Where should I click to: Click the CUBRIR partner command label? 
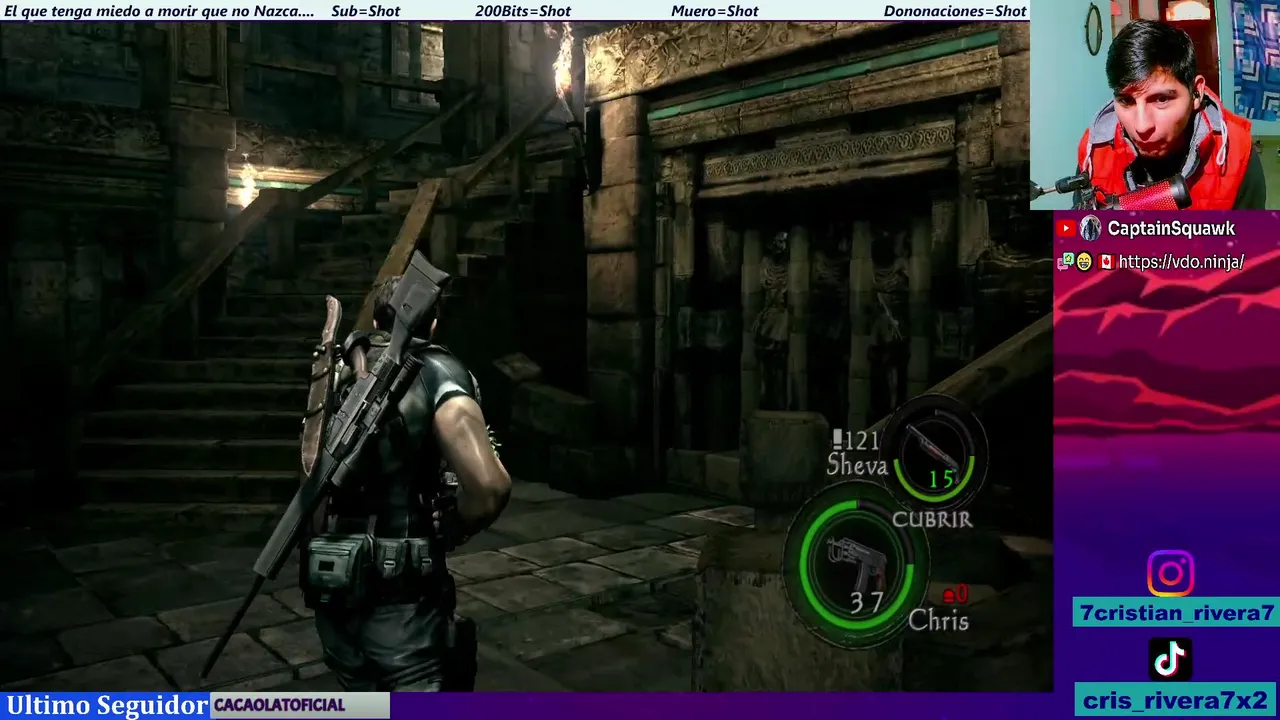(x=932, y=519)
